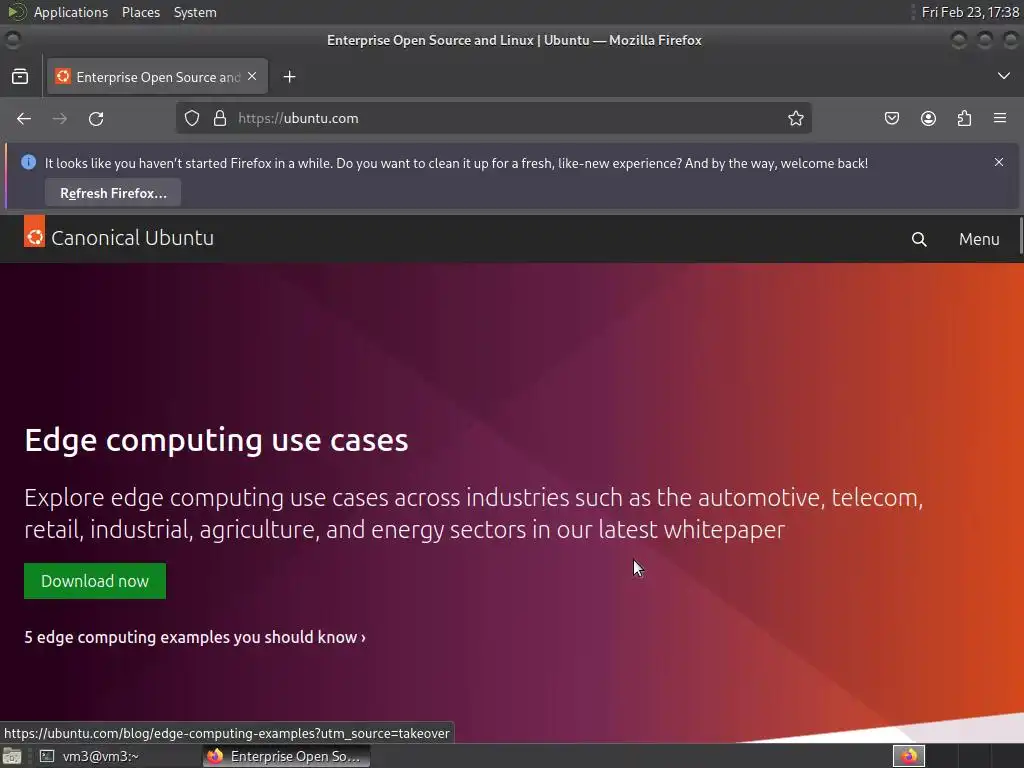
Task: Reload the current page
Action: pos(96,119)
